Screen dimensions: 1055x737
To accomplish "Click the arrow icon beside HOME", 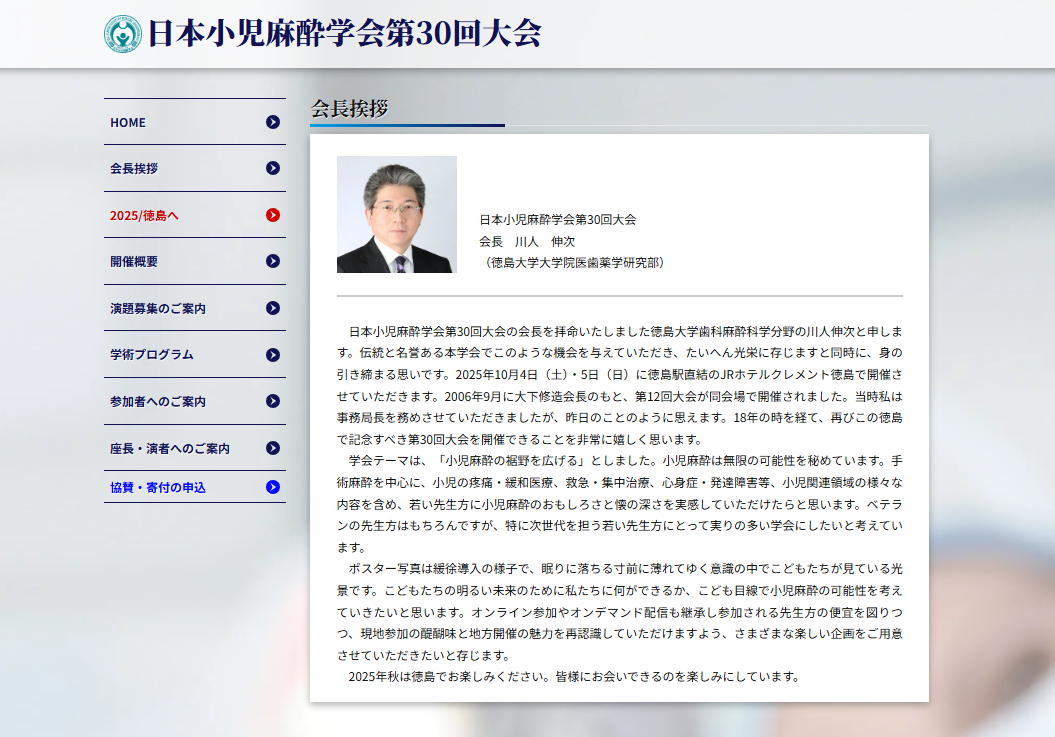I will (272, 122).
